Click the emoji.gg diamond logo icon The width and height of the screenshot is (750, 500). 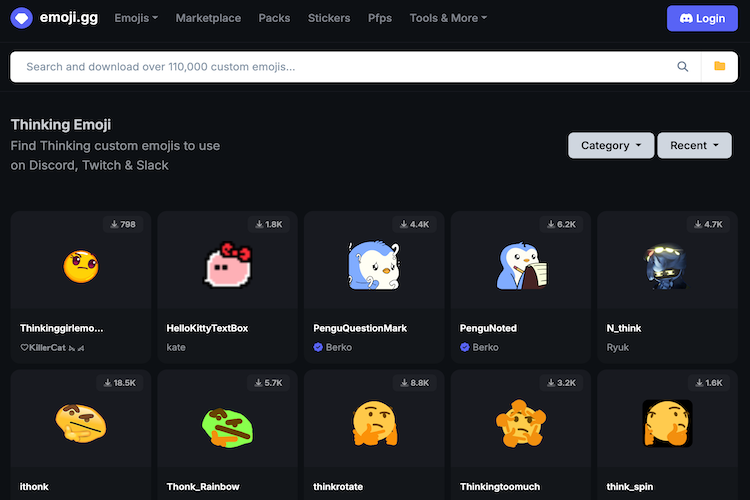click(x=22, y=18)
